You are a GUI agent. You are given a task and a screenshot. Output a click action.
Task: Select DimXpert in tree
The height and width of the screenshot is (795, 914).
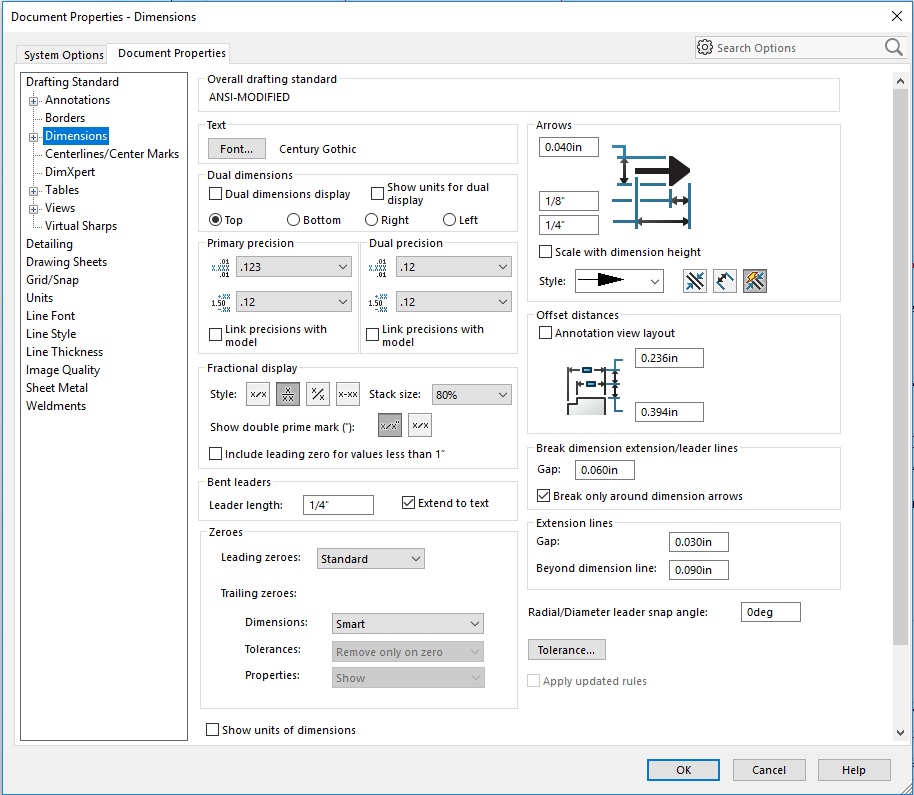[69, 172]
